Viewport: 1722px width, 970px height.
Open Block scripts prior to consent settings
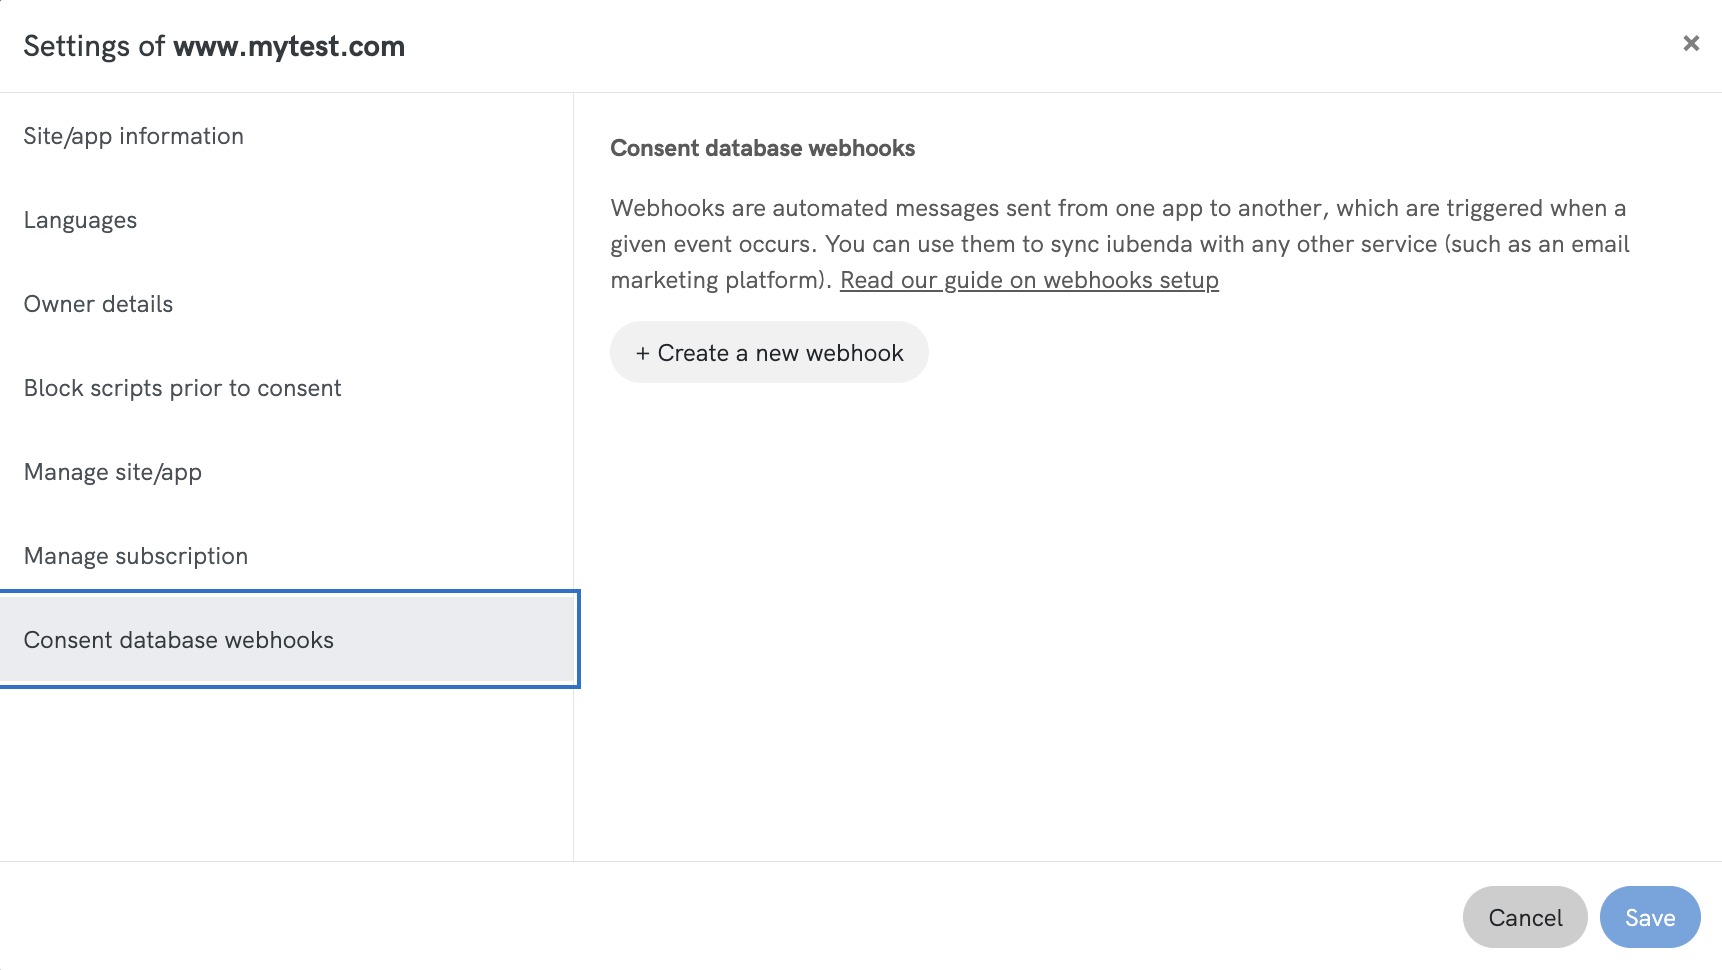coord(183,388)
